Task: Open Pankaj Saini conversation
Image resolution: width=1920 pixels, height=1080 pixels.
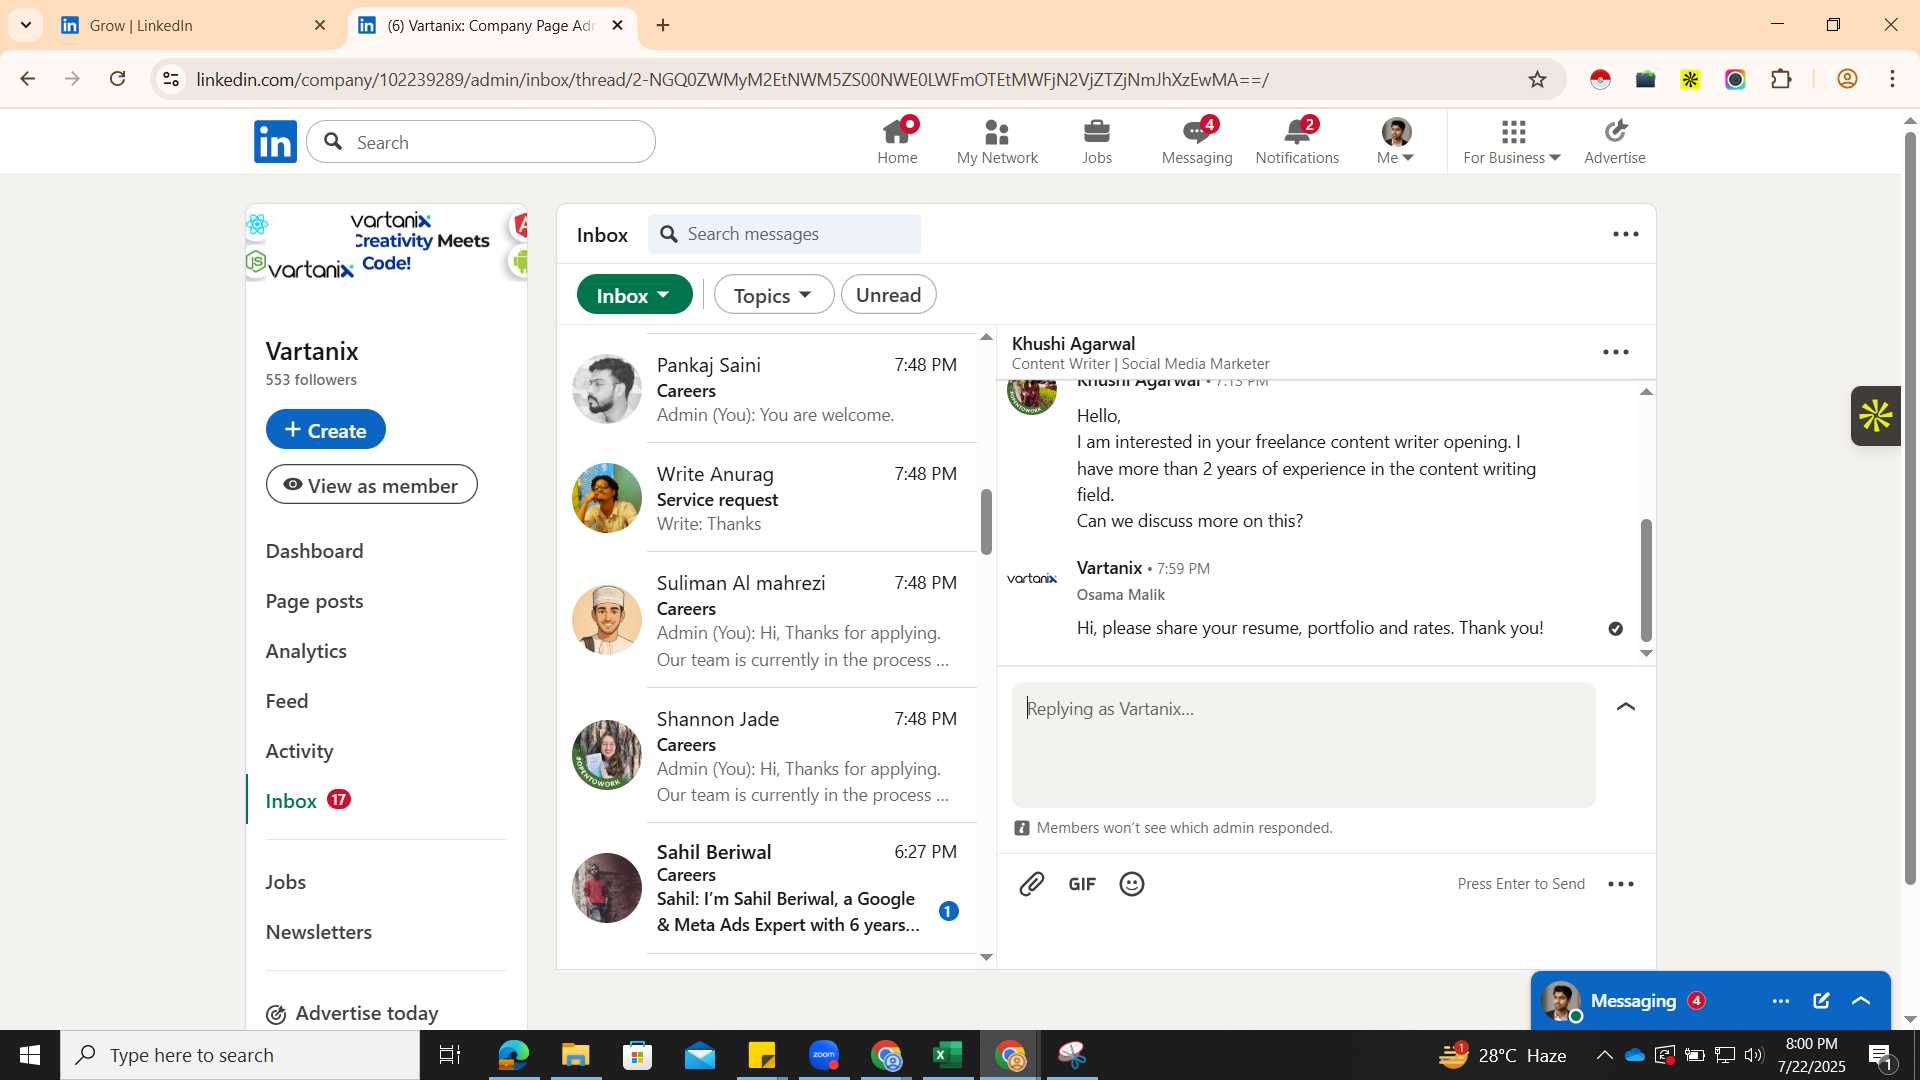Action: [768, 389]
